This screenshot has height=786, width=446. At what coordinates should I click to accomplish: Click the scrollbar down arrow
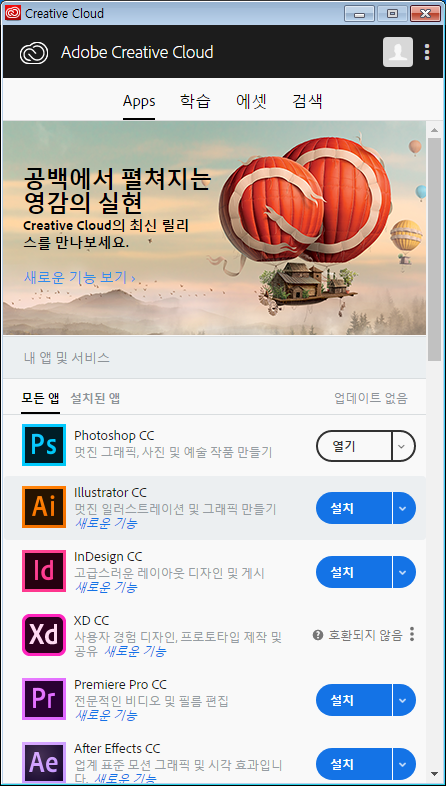tap(435, 773)
